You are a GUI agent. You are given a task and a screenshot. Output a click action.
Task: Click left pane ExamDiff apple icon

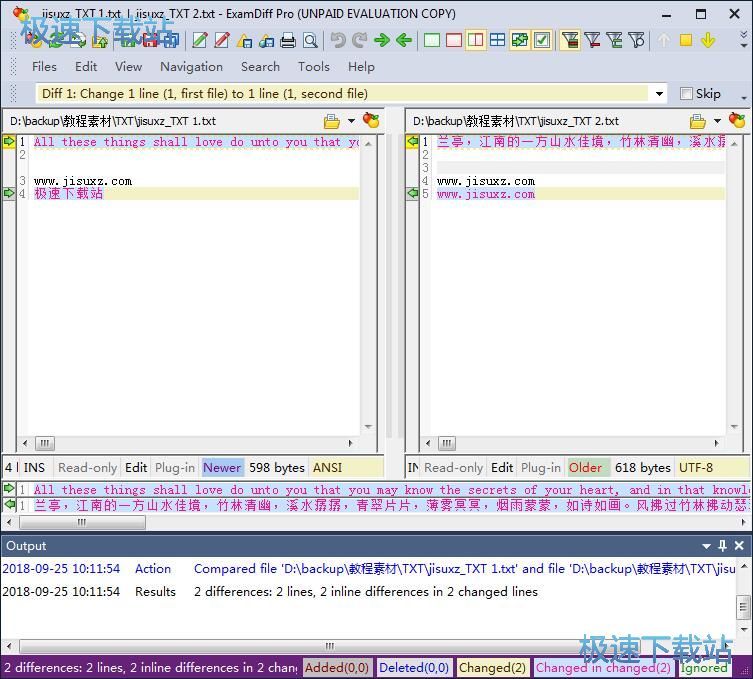(371, 121)
